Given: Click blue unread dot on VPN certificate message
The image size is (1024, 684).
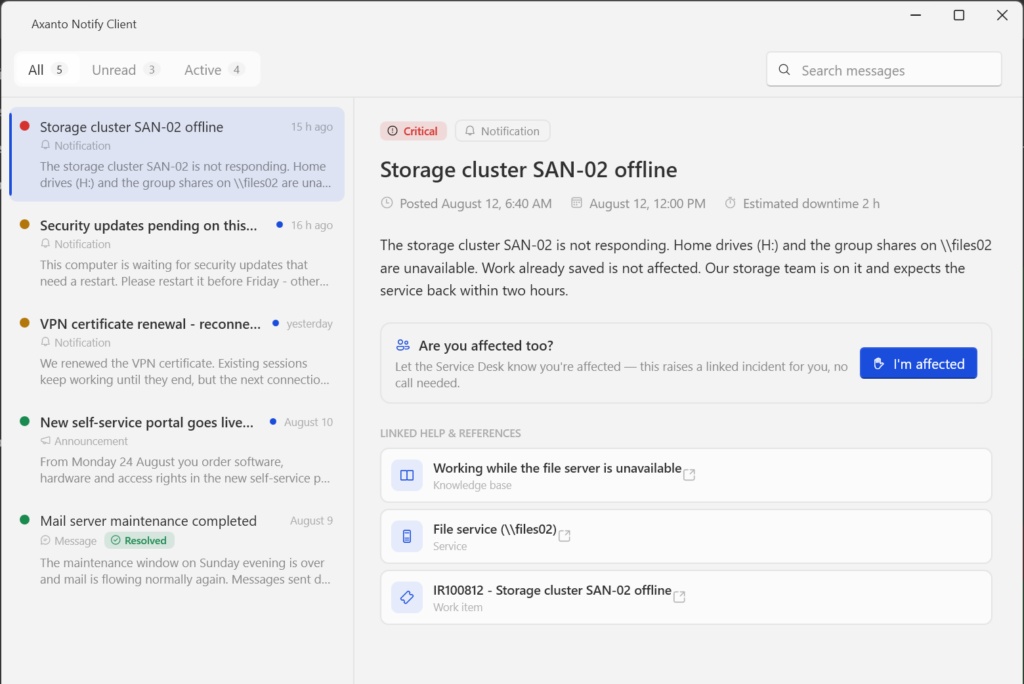Looking at the screenshot, I should (x=276, y=323).
